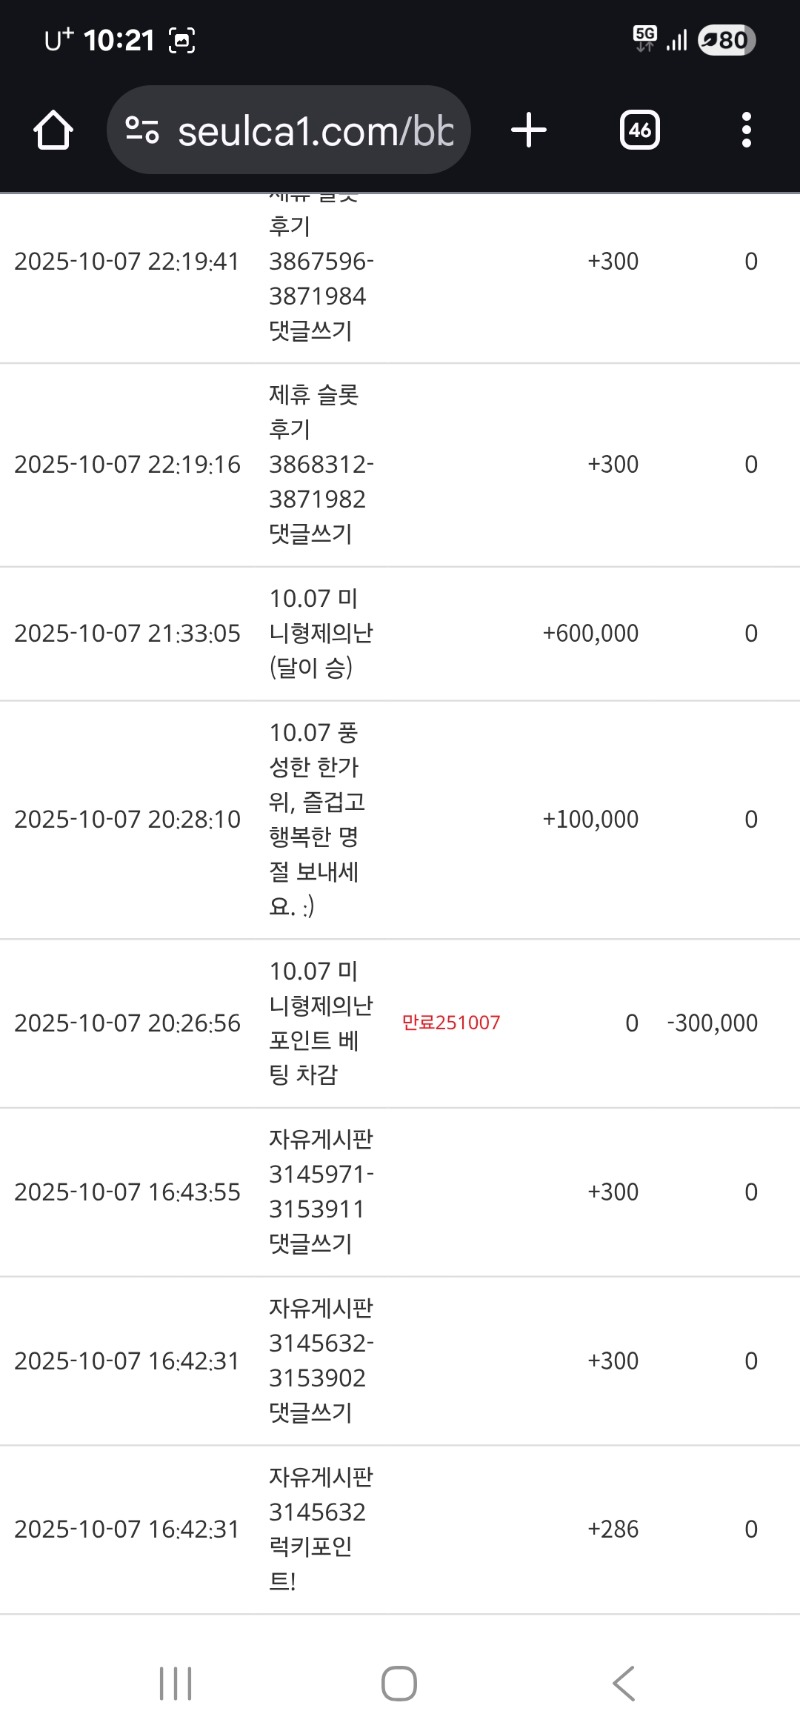Open 자유게시판 3145971-3153911 댓글쓰기 entry
The width and height of the screenshot is (800, 1734).
[x=320, y=1192]
